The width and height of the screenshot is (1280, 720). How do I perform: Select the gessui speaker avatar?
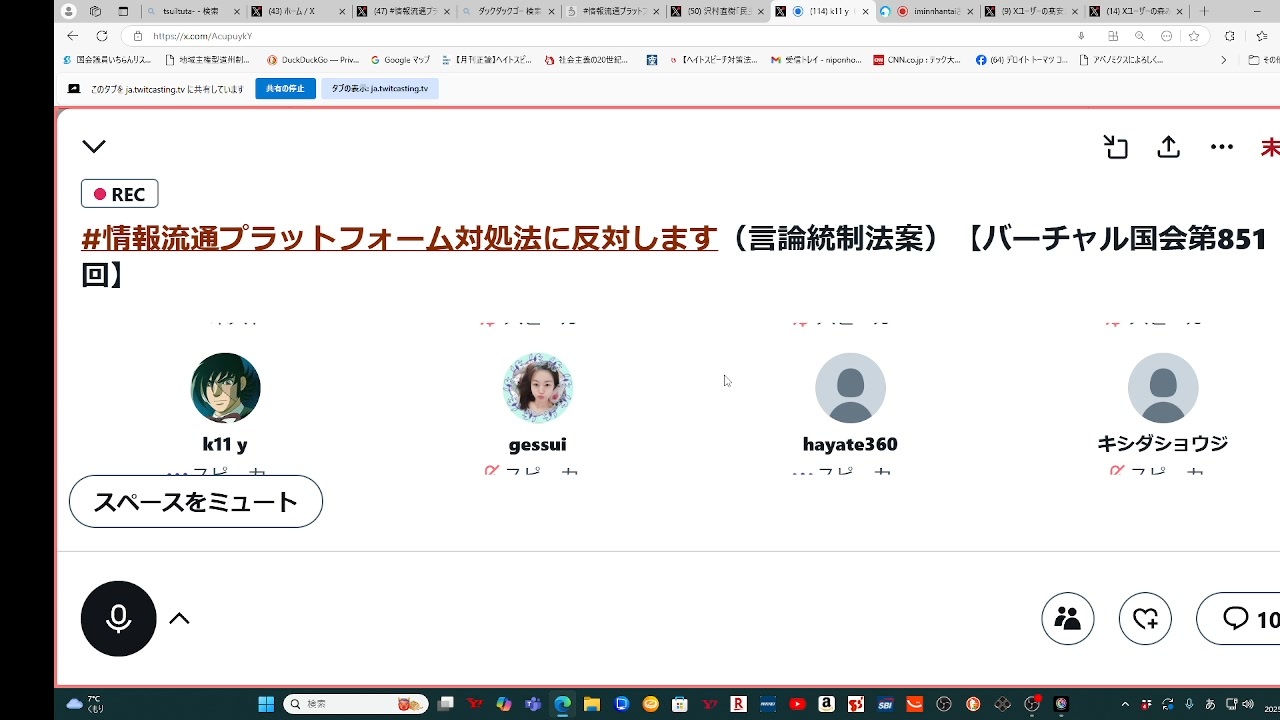coord(537,388)
